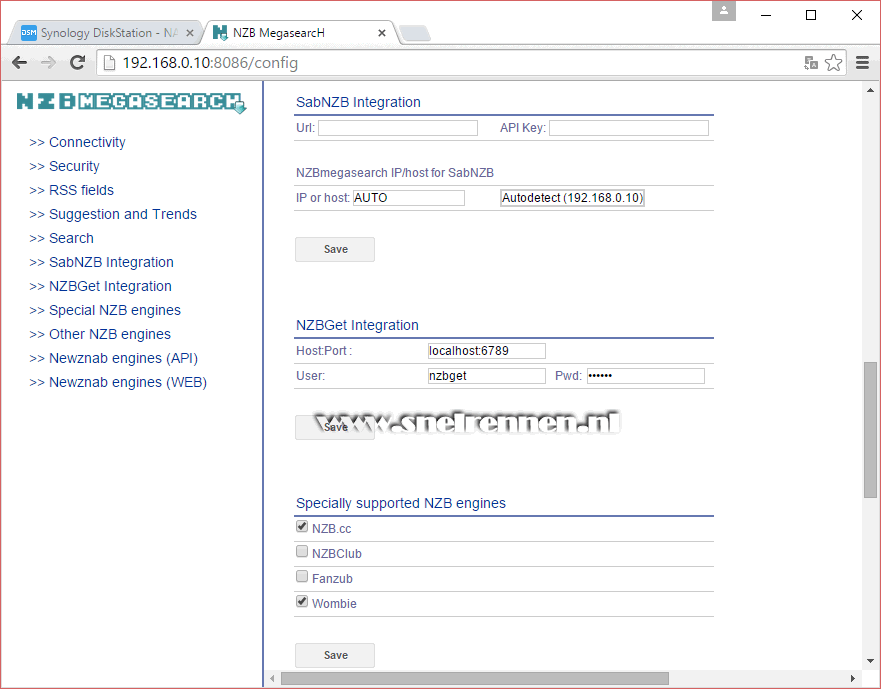Bookmark the page with the star icon
The width and height of the screenshot is (881, 689).
click(x=833, y=62)
